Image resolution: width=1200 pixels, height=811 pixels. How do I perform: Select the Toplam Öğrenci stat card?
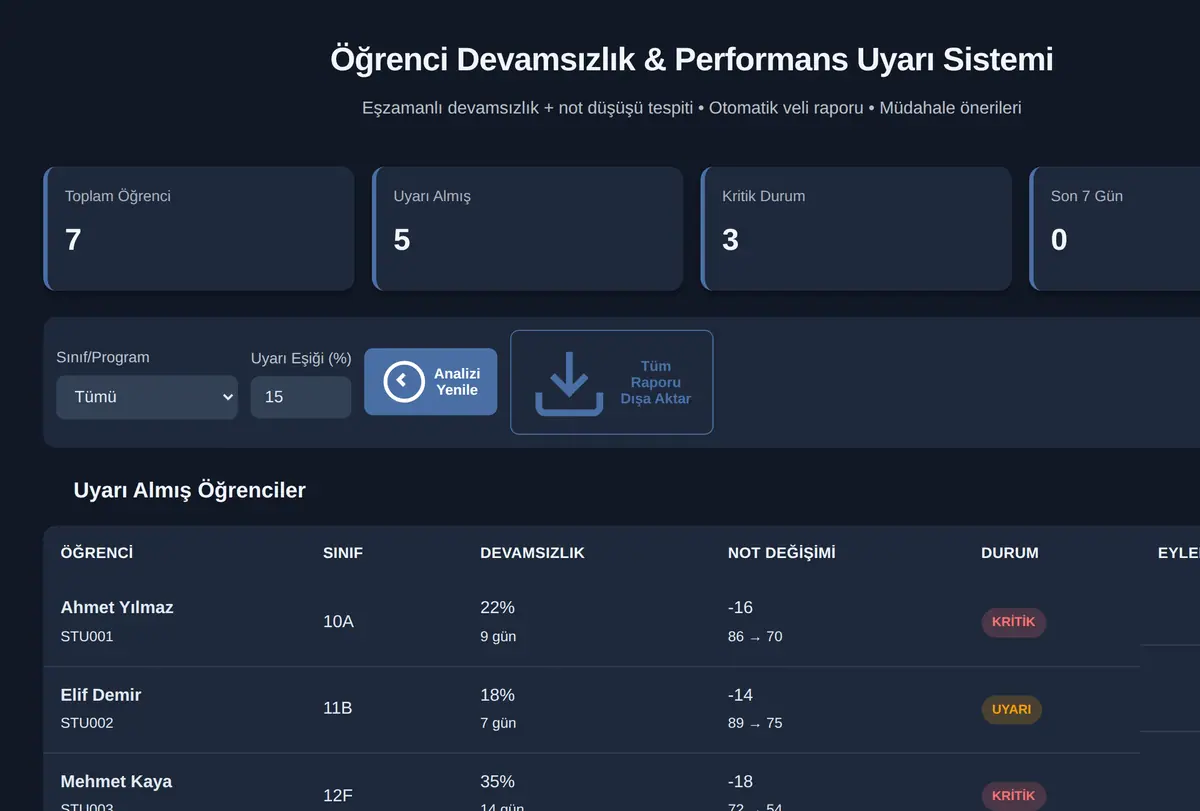tap(199, 229)
